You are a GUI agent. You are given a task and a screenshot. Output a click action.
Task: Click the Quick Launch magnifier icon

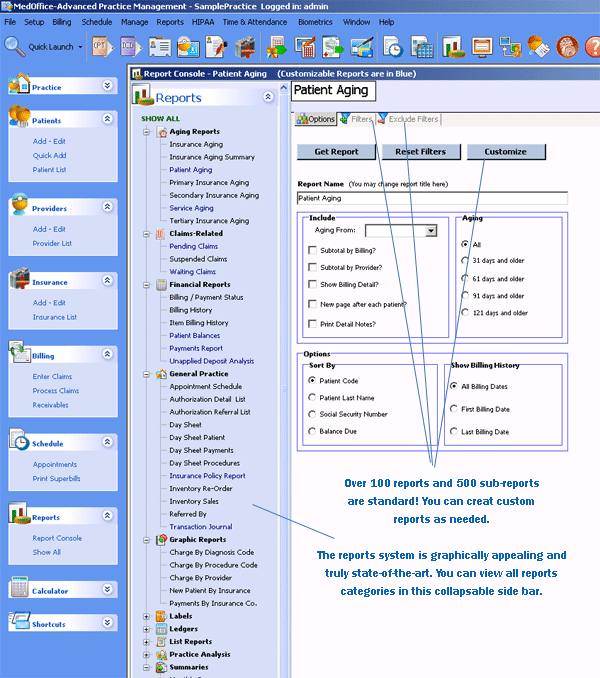tap(15, 46)
